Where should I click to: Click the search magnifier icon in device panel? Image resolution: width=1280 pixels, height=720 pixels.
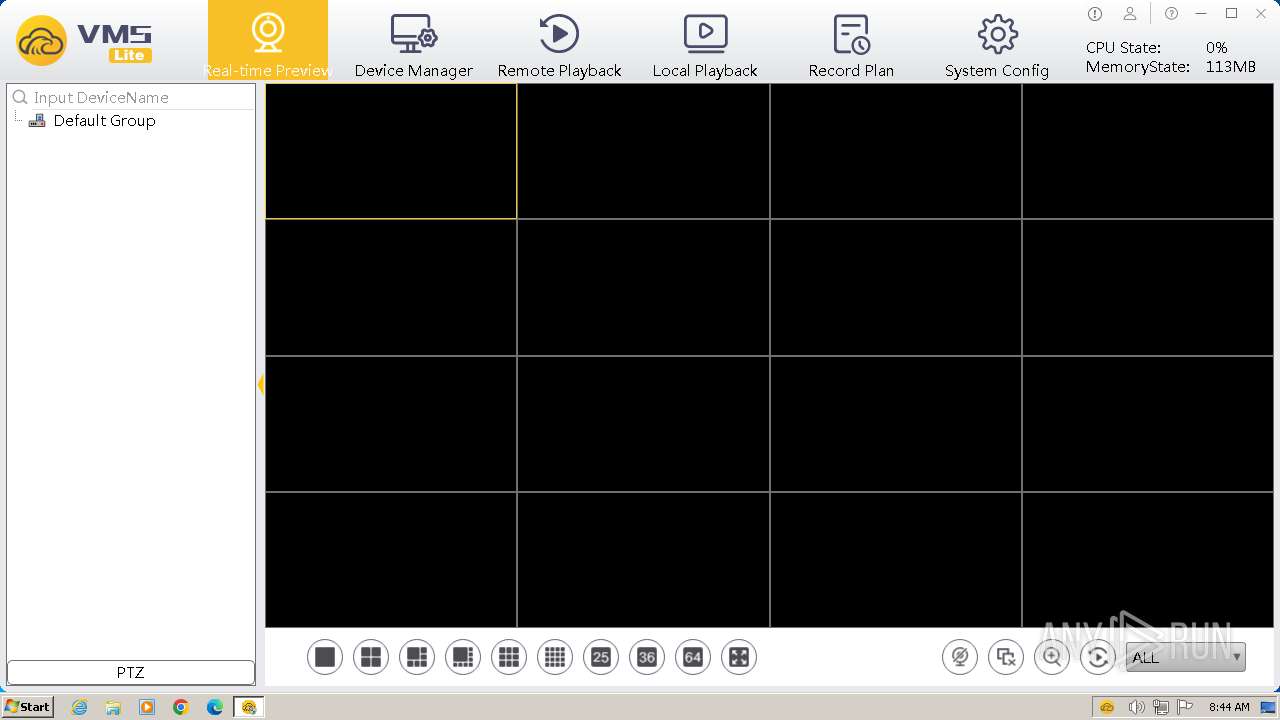[x=19, y=97]
